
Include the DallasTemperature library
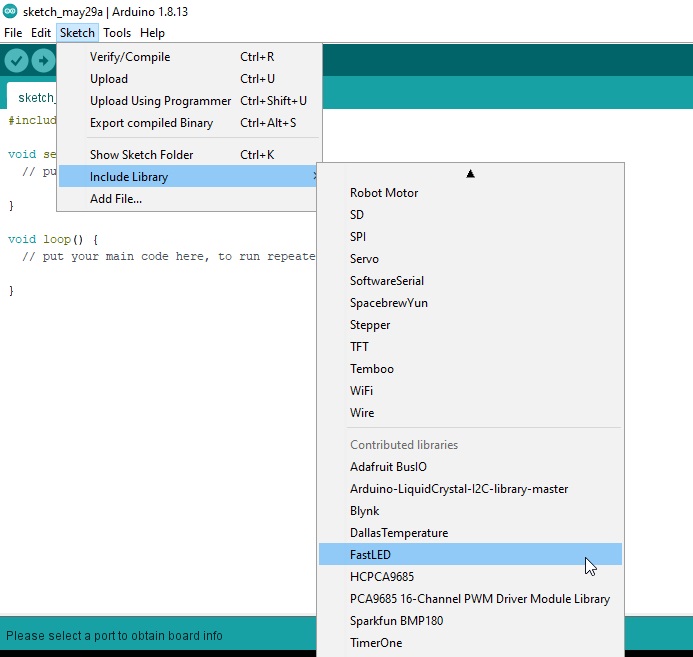470,533
